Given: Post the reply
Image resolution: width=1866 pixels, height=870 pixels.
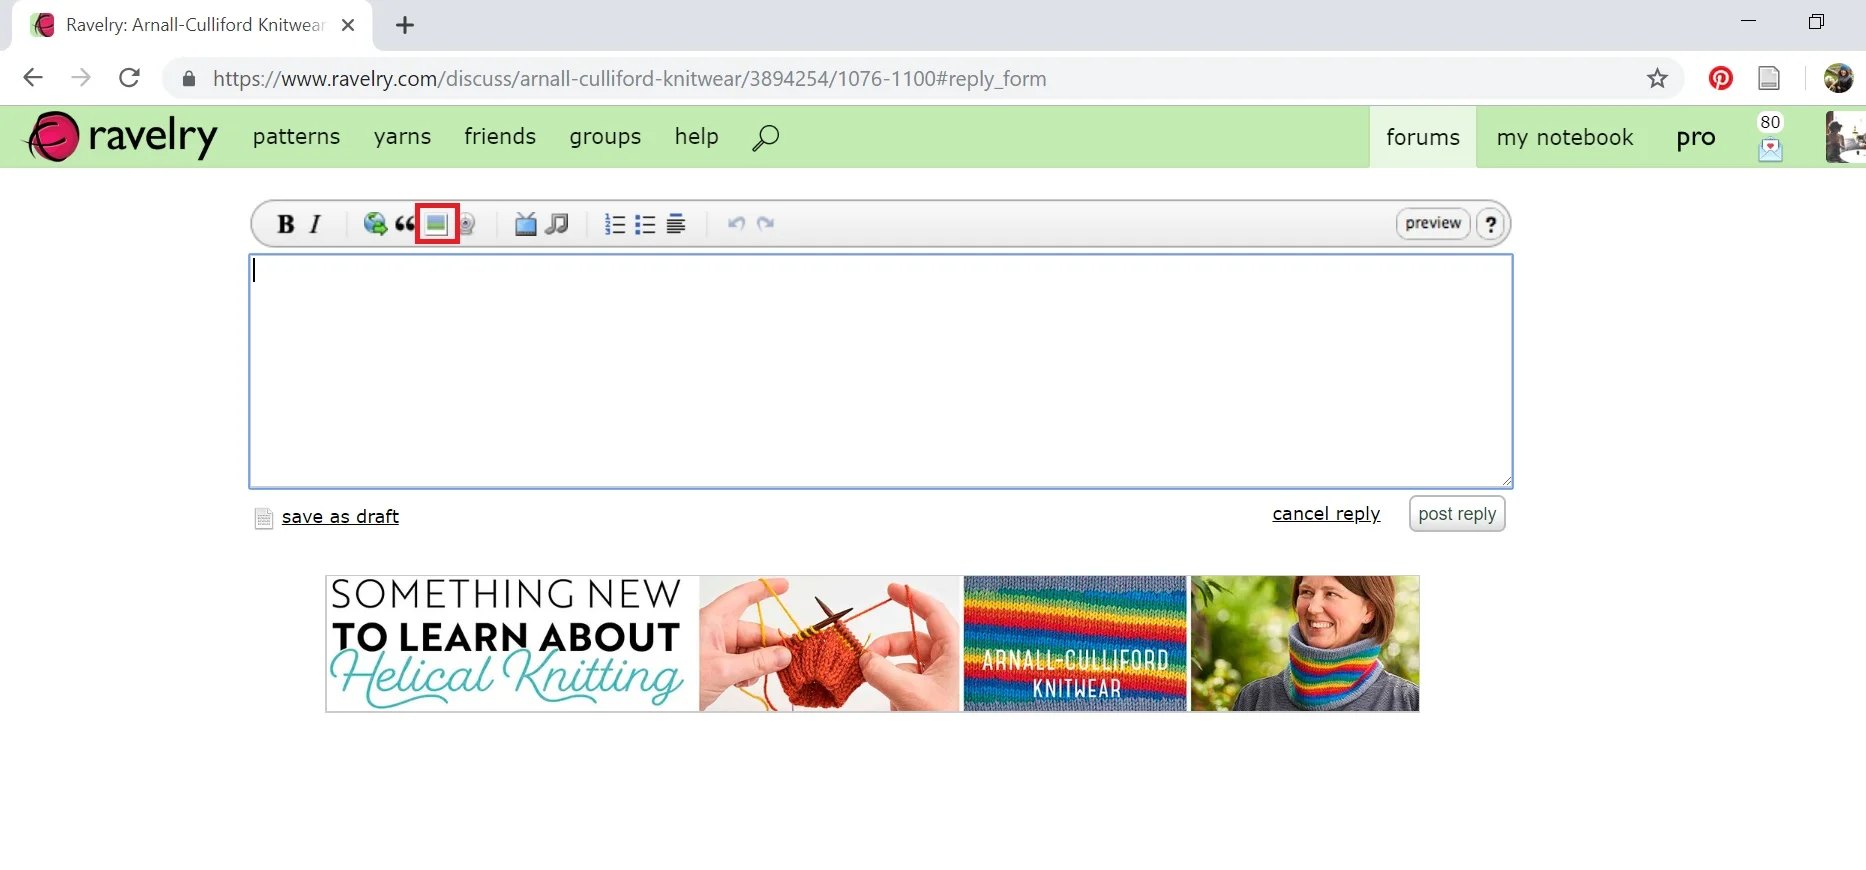Looking at the screenshot, I should click(x=1457, y=514).
